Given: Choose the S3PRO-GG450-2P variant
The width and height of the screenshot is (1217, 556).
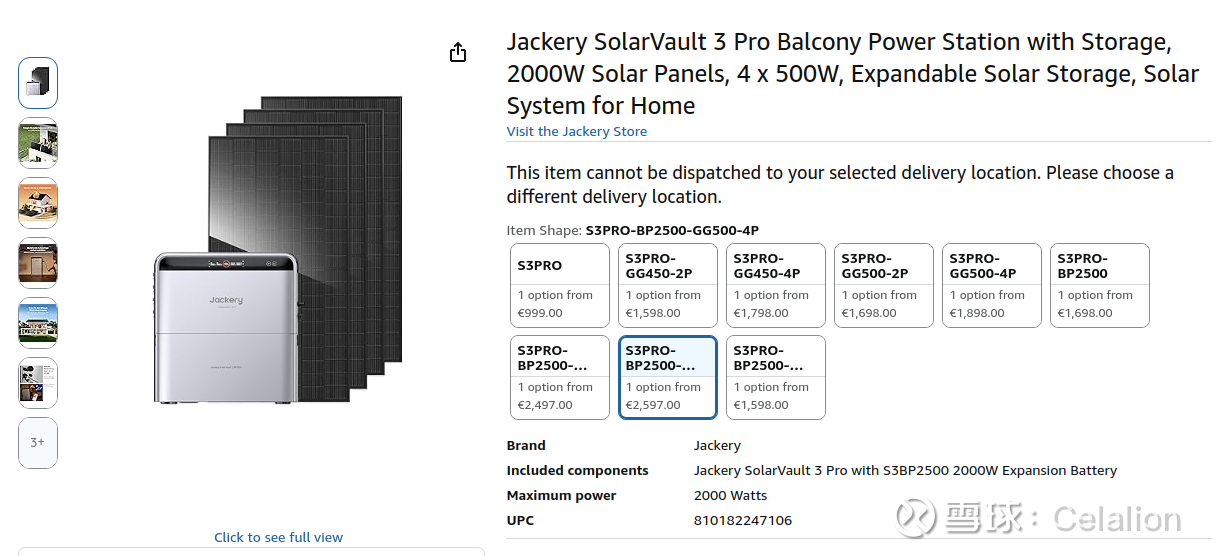Looking at the screenshot, I should click(x=668, y=285).
